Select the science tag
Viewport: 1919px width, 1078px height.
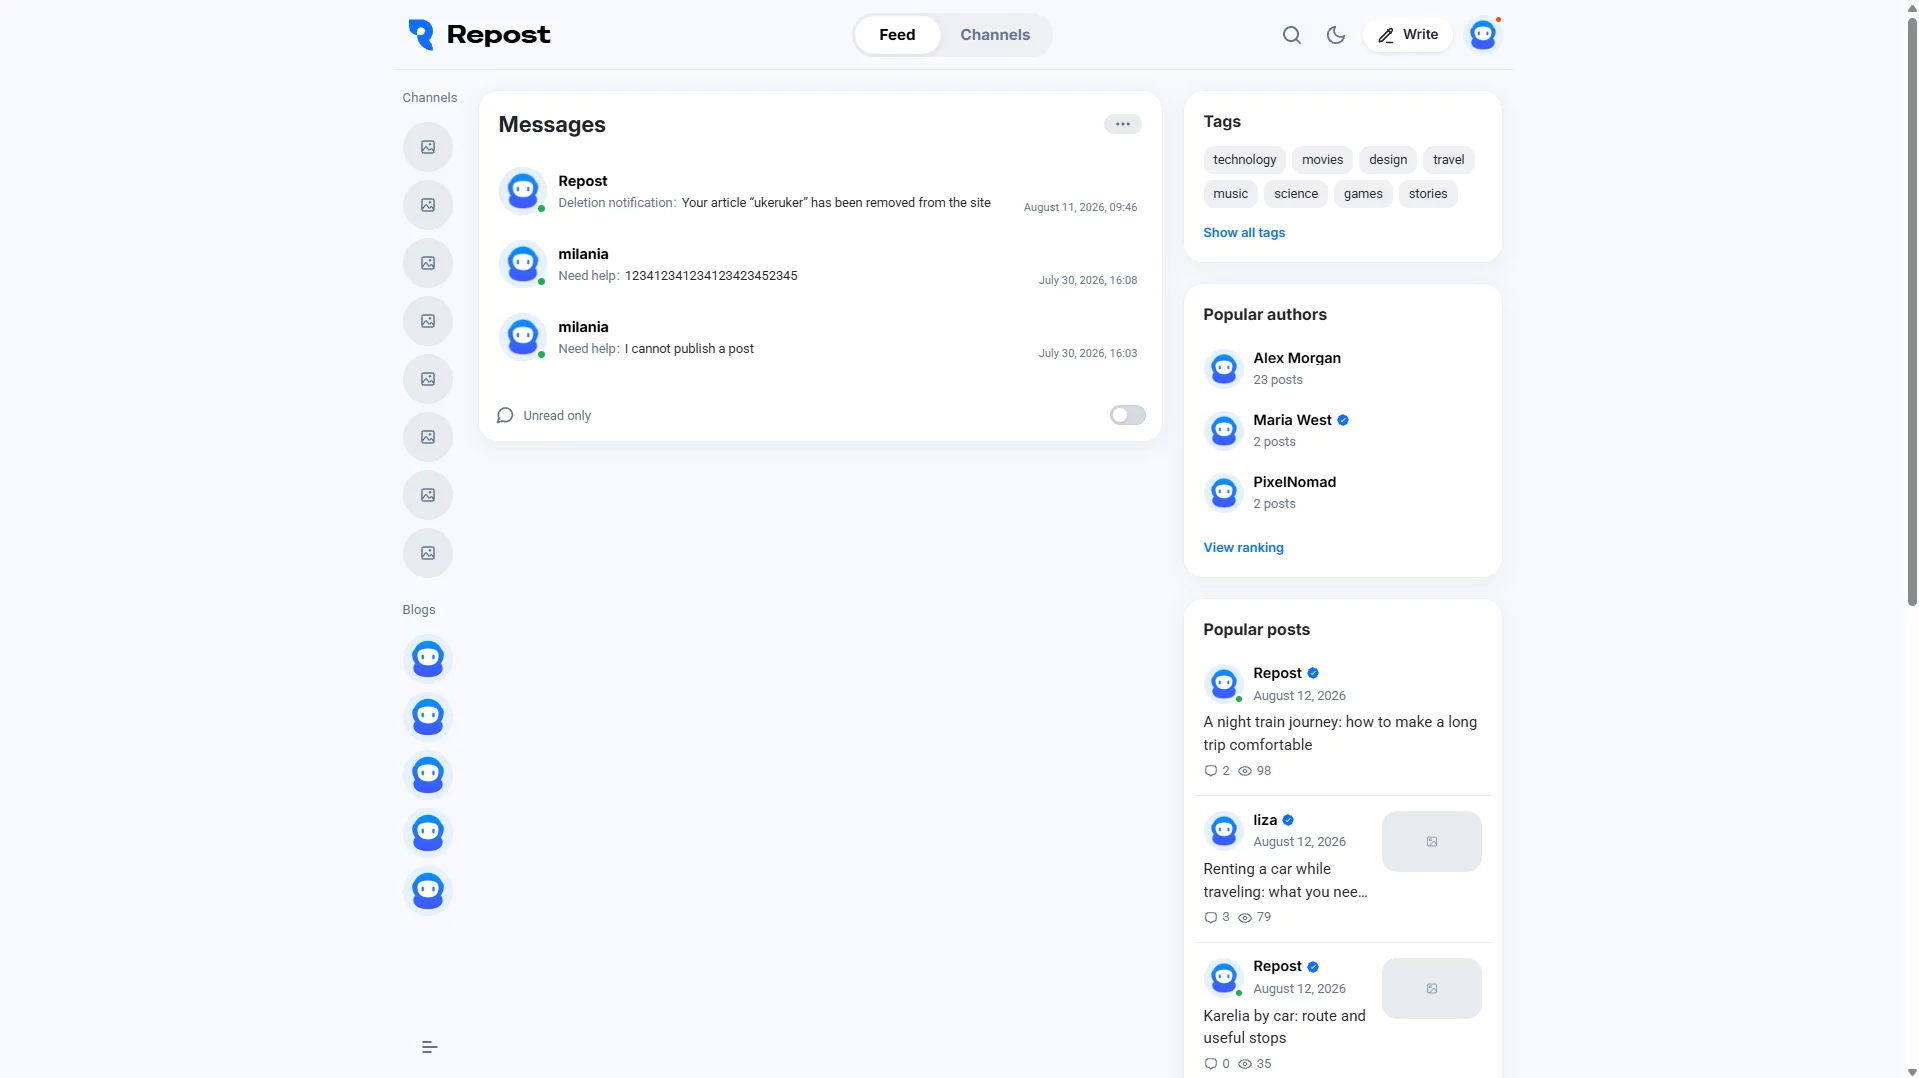point(1295,194)
